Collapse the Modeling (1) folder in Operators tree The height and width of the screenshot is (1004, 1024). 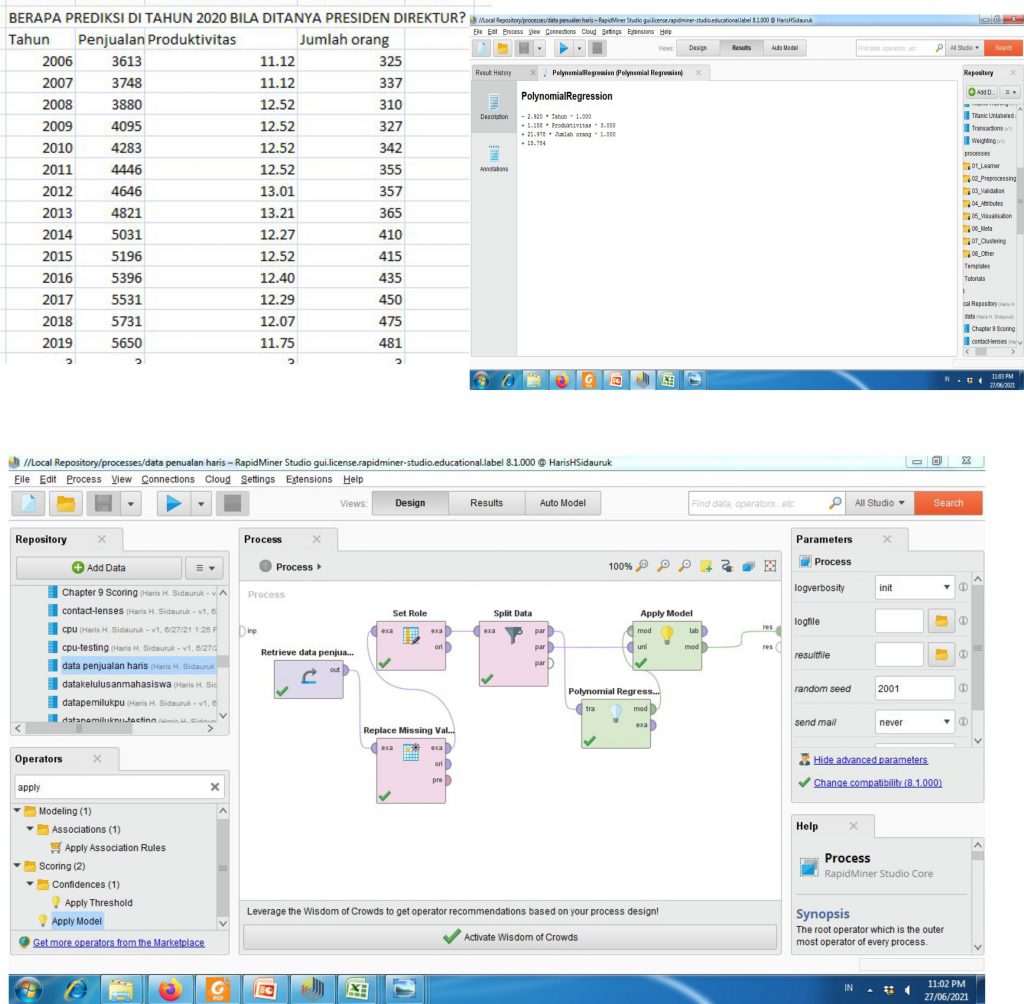(18, 811)
